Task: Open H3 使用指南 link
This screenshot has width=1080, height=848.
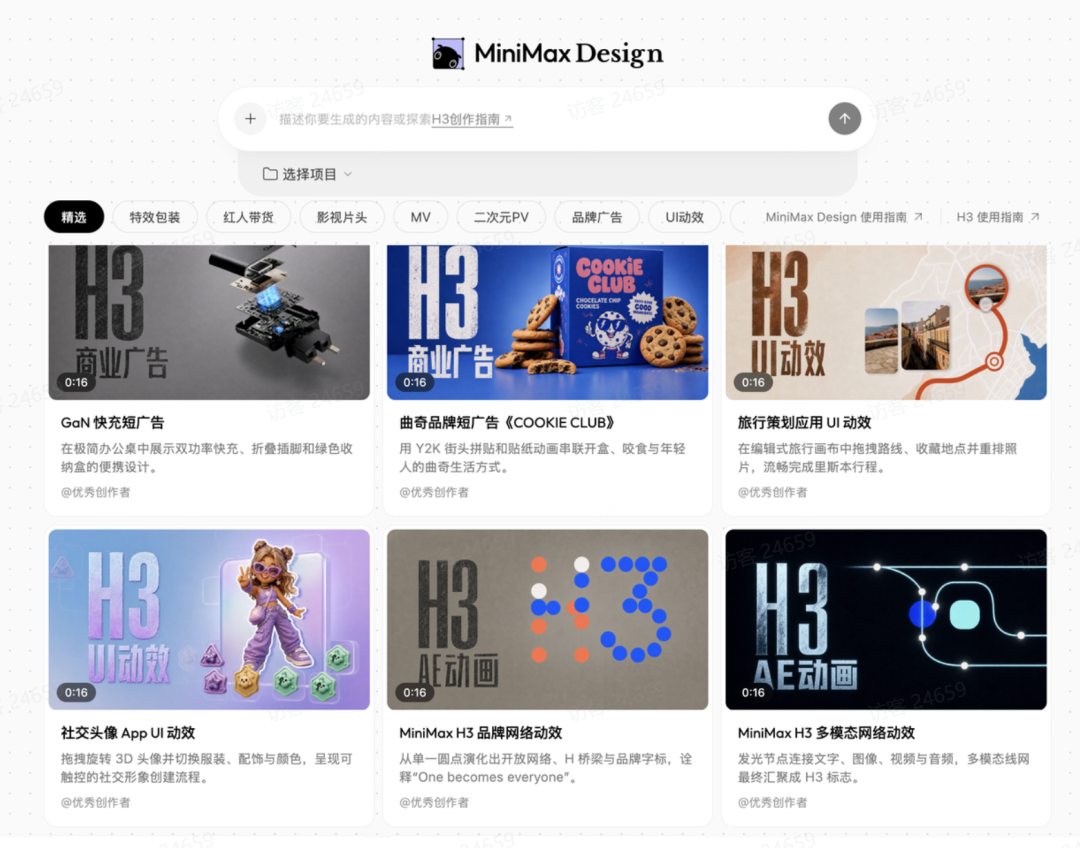Action: click(997, 217)
